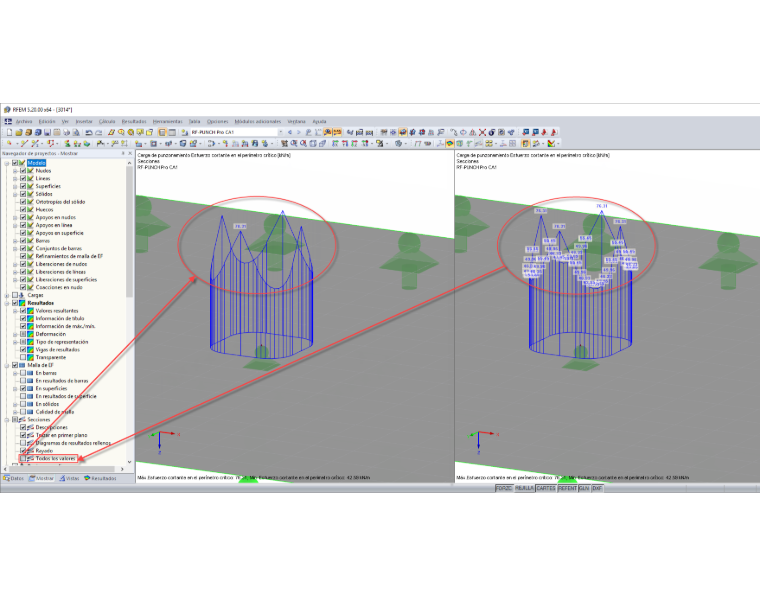This screenshot has height=596, width=760.
Task: Select the Vigas de resultados tree item
Action: click(57, 349)
